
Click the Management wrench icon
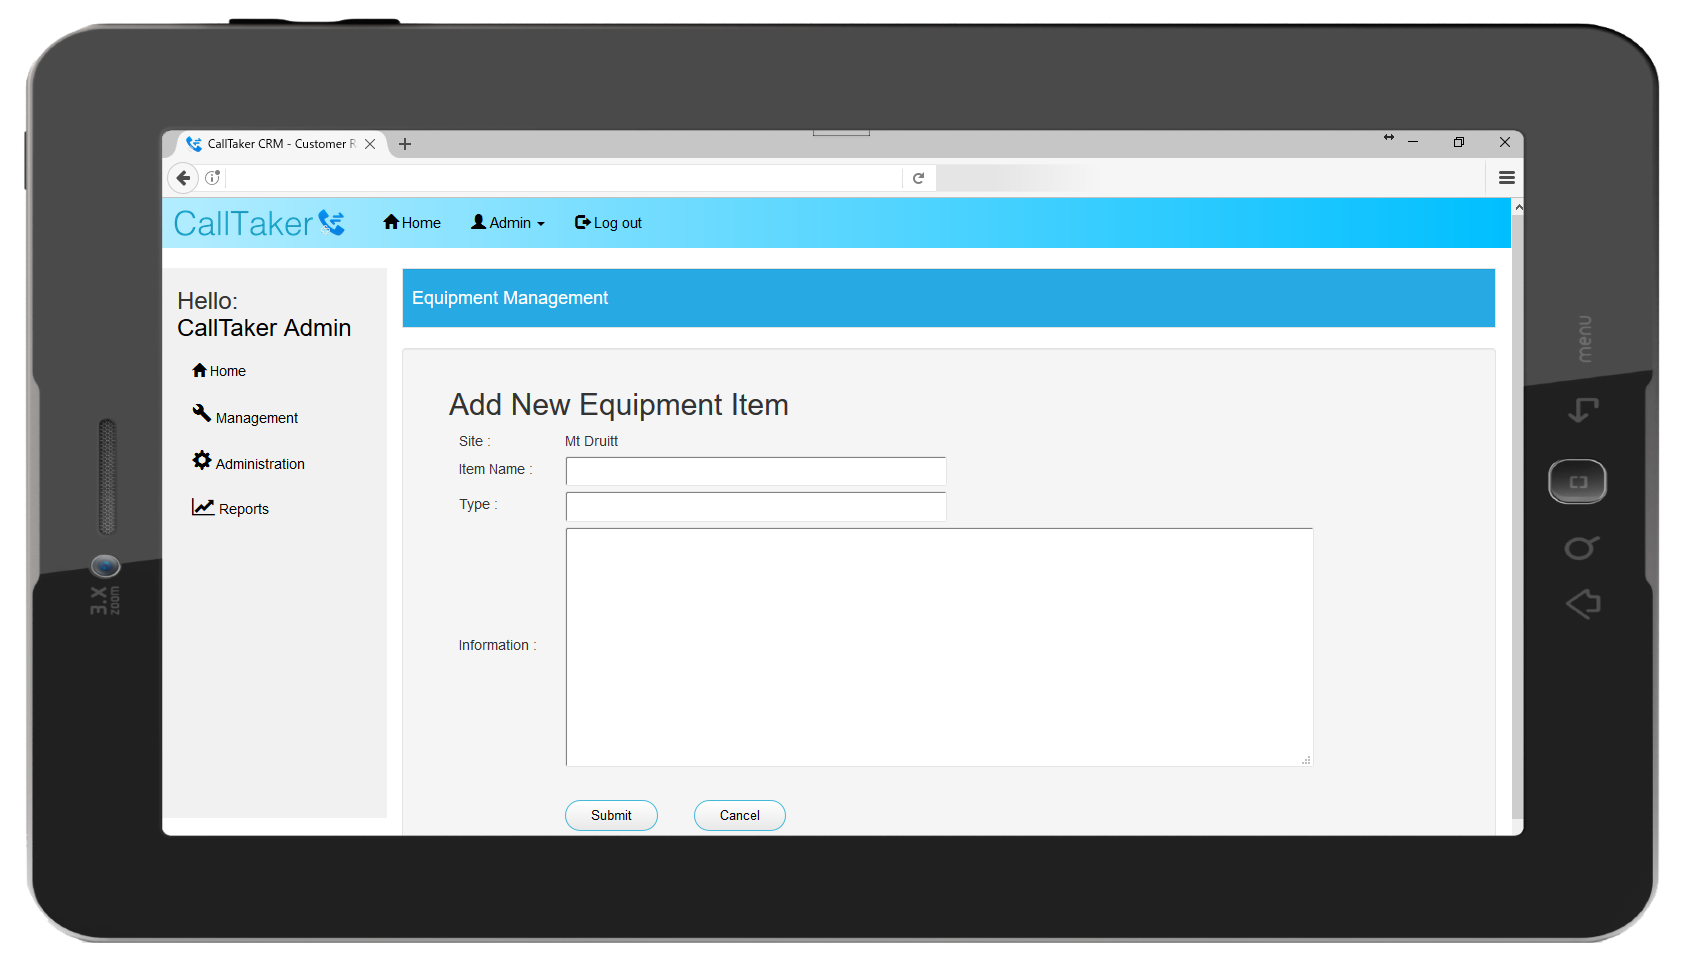pos(202,413)
